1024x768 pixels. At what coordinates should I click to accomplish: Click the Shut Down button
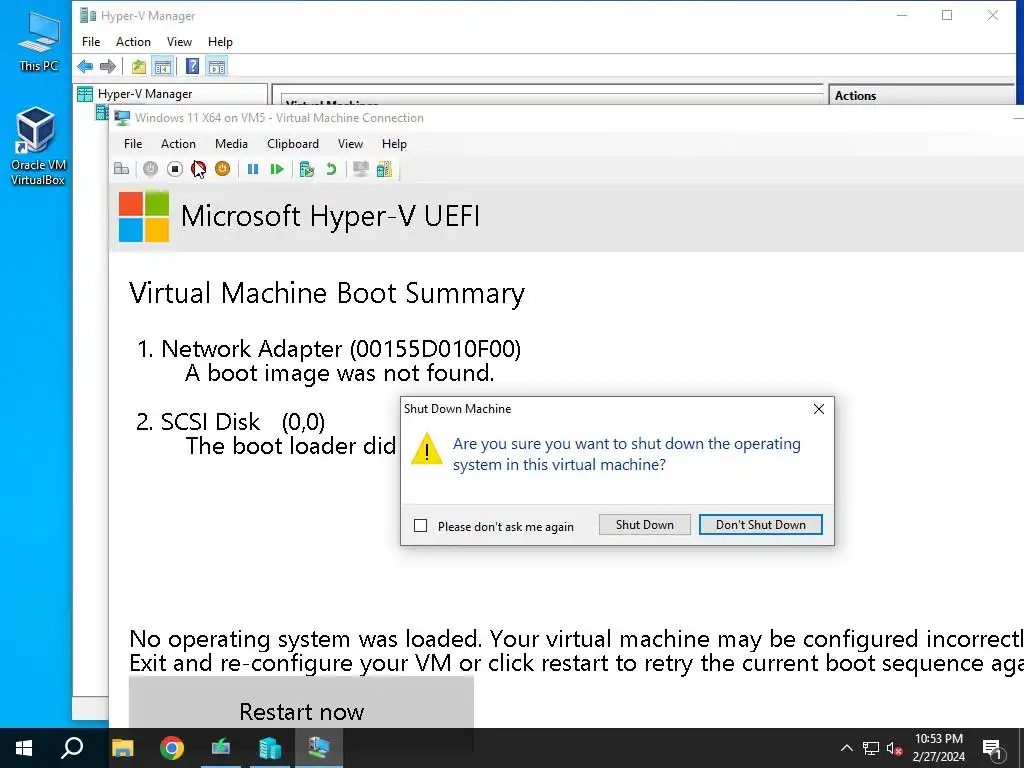(645, 524)
